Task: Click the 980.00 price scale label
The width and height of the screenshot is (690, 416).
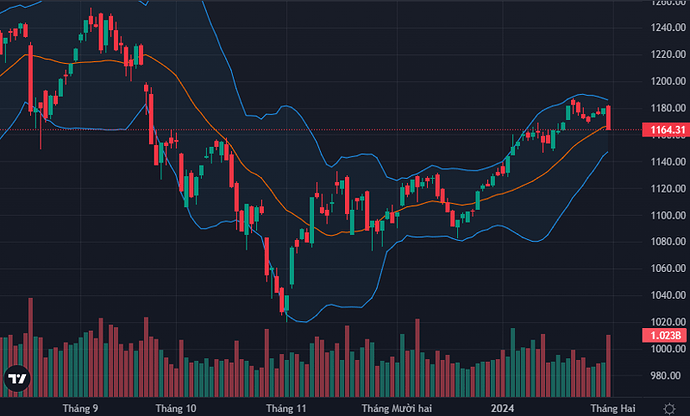Action: (x=664, y=376)
